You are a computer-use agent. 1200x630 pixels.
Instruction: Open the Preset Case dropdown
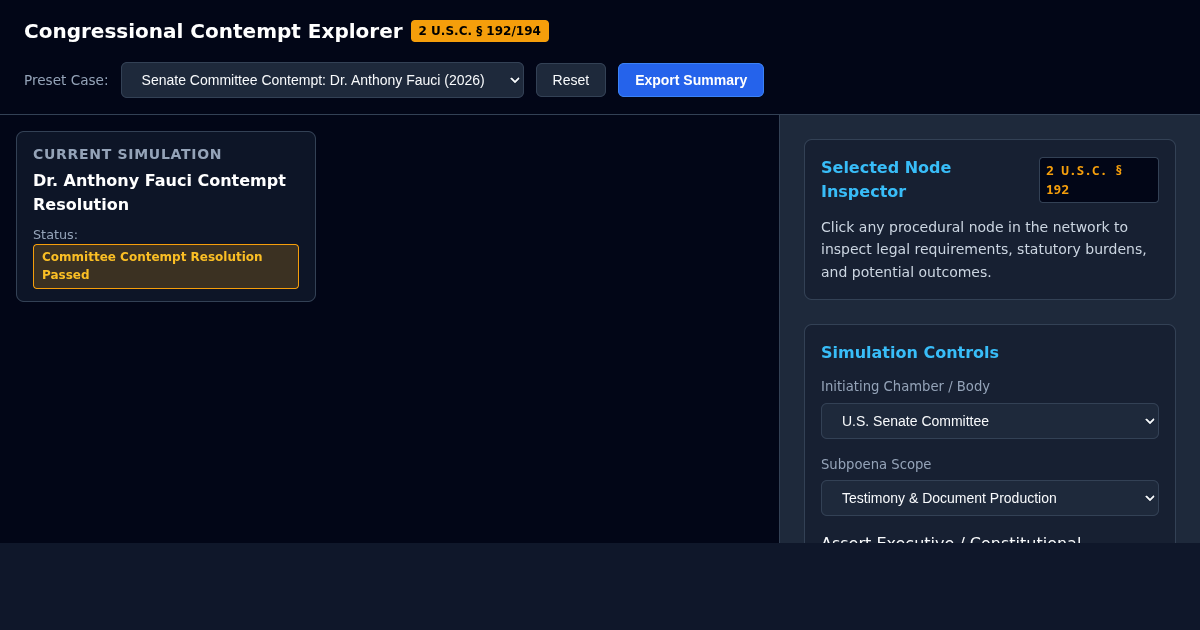(322, 80)
